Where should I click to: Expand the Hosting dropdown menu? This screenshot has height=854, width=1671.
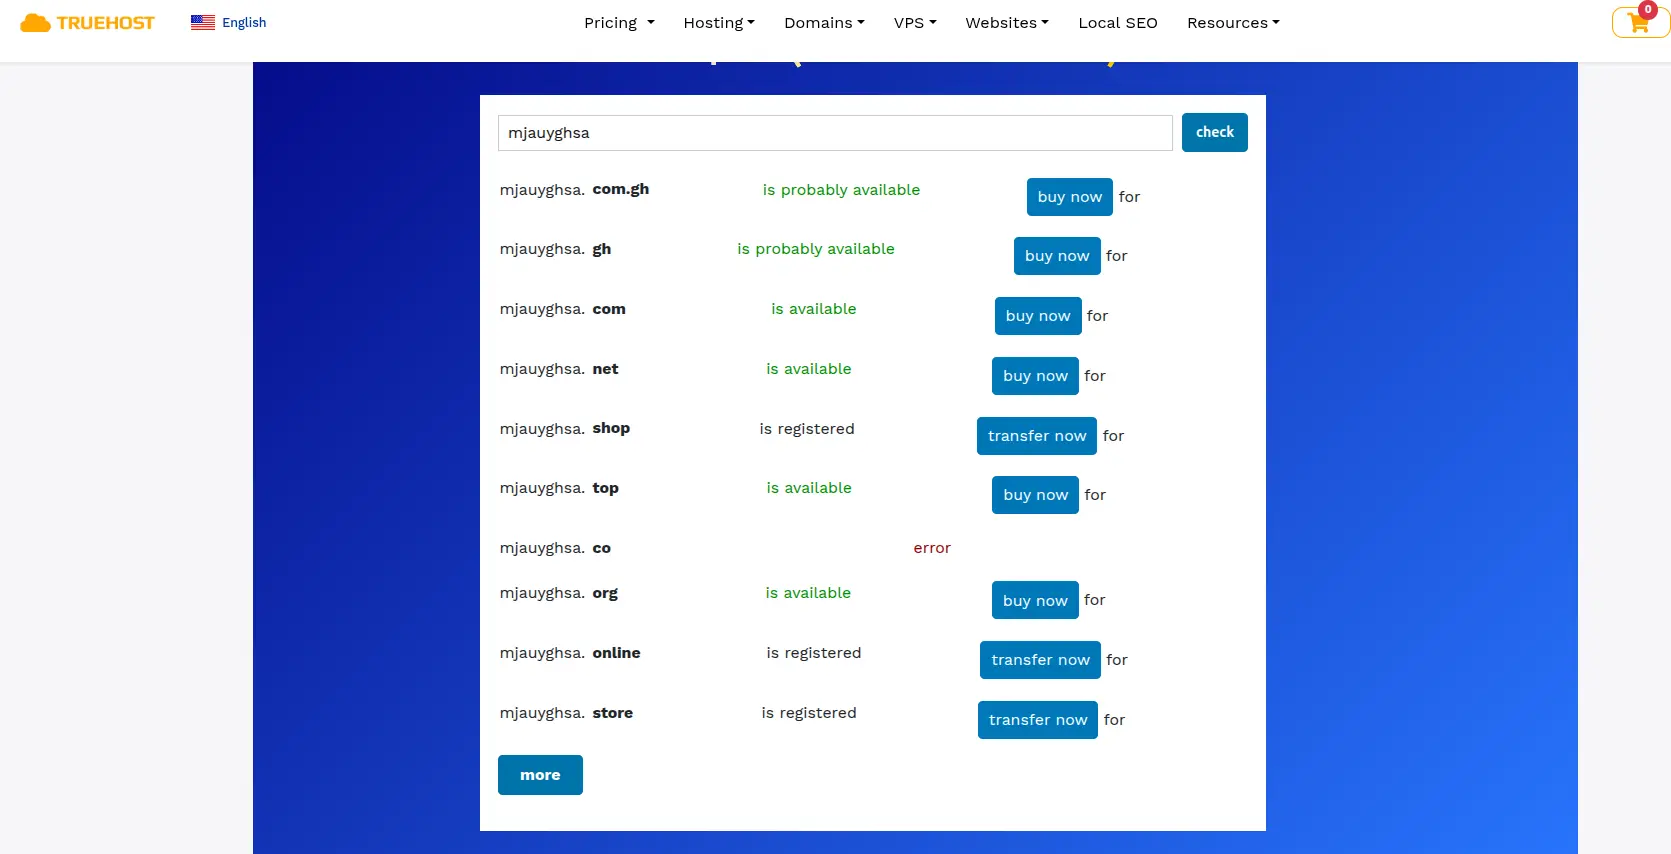click(719, 23)
